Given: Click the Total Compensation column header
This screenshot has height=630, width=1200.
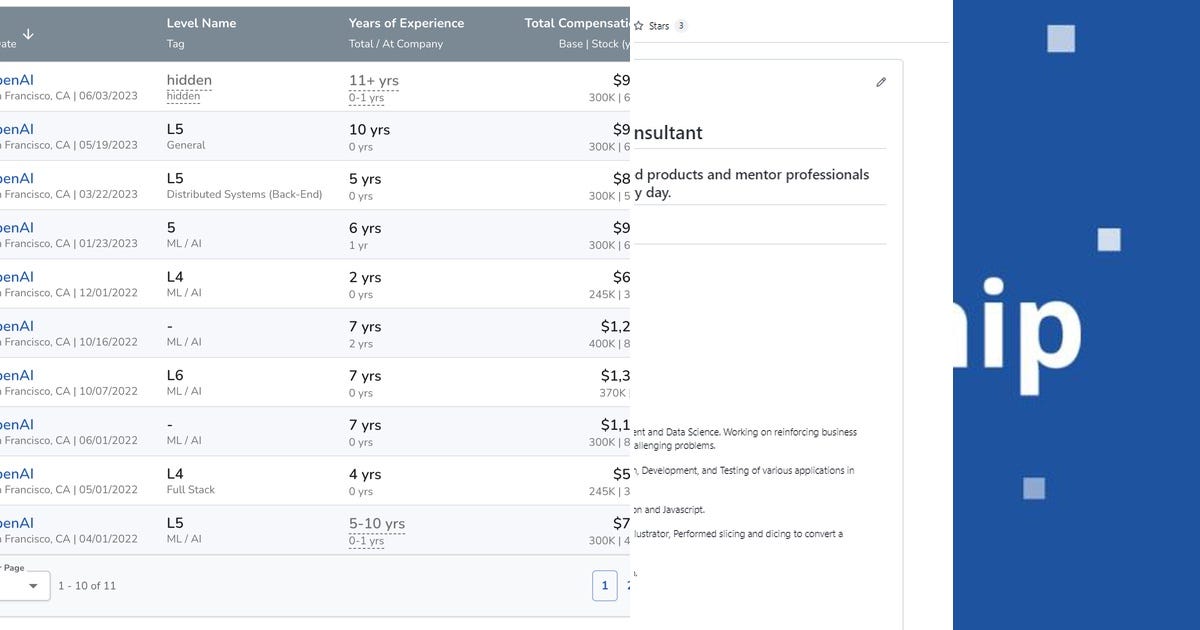Looking at the screenshot, I should click(x=577, y=23).
